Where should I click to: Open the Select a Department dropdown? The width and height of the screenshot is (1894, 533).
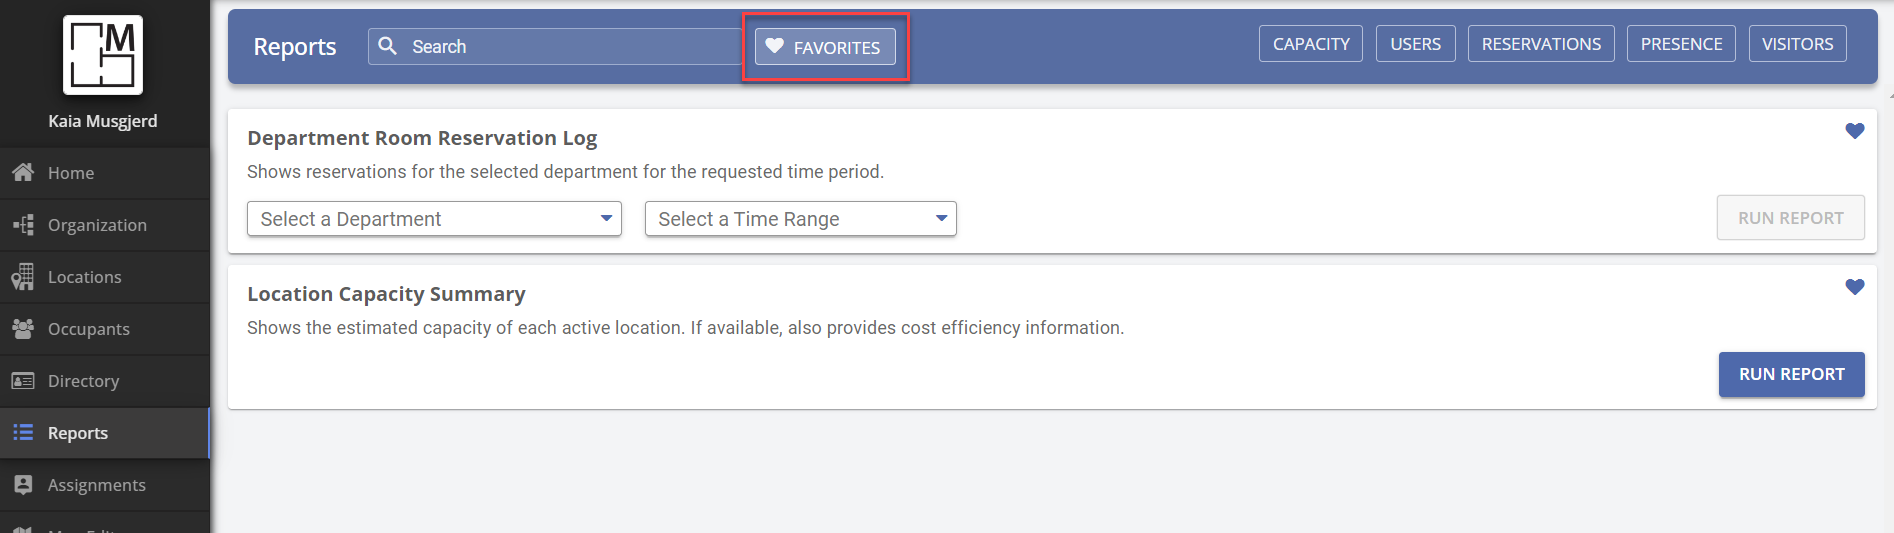coord(434,219)
